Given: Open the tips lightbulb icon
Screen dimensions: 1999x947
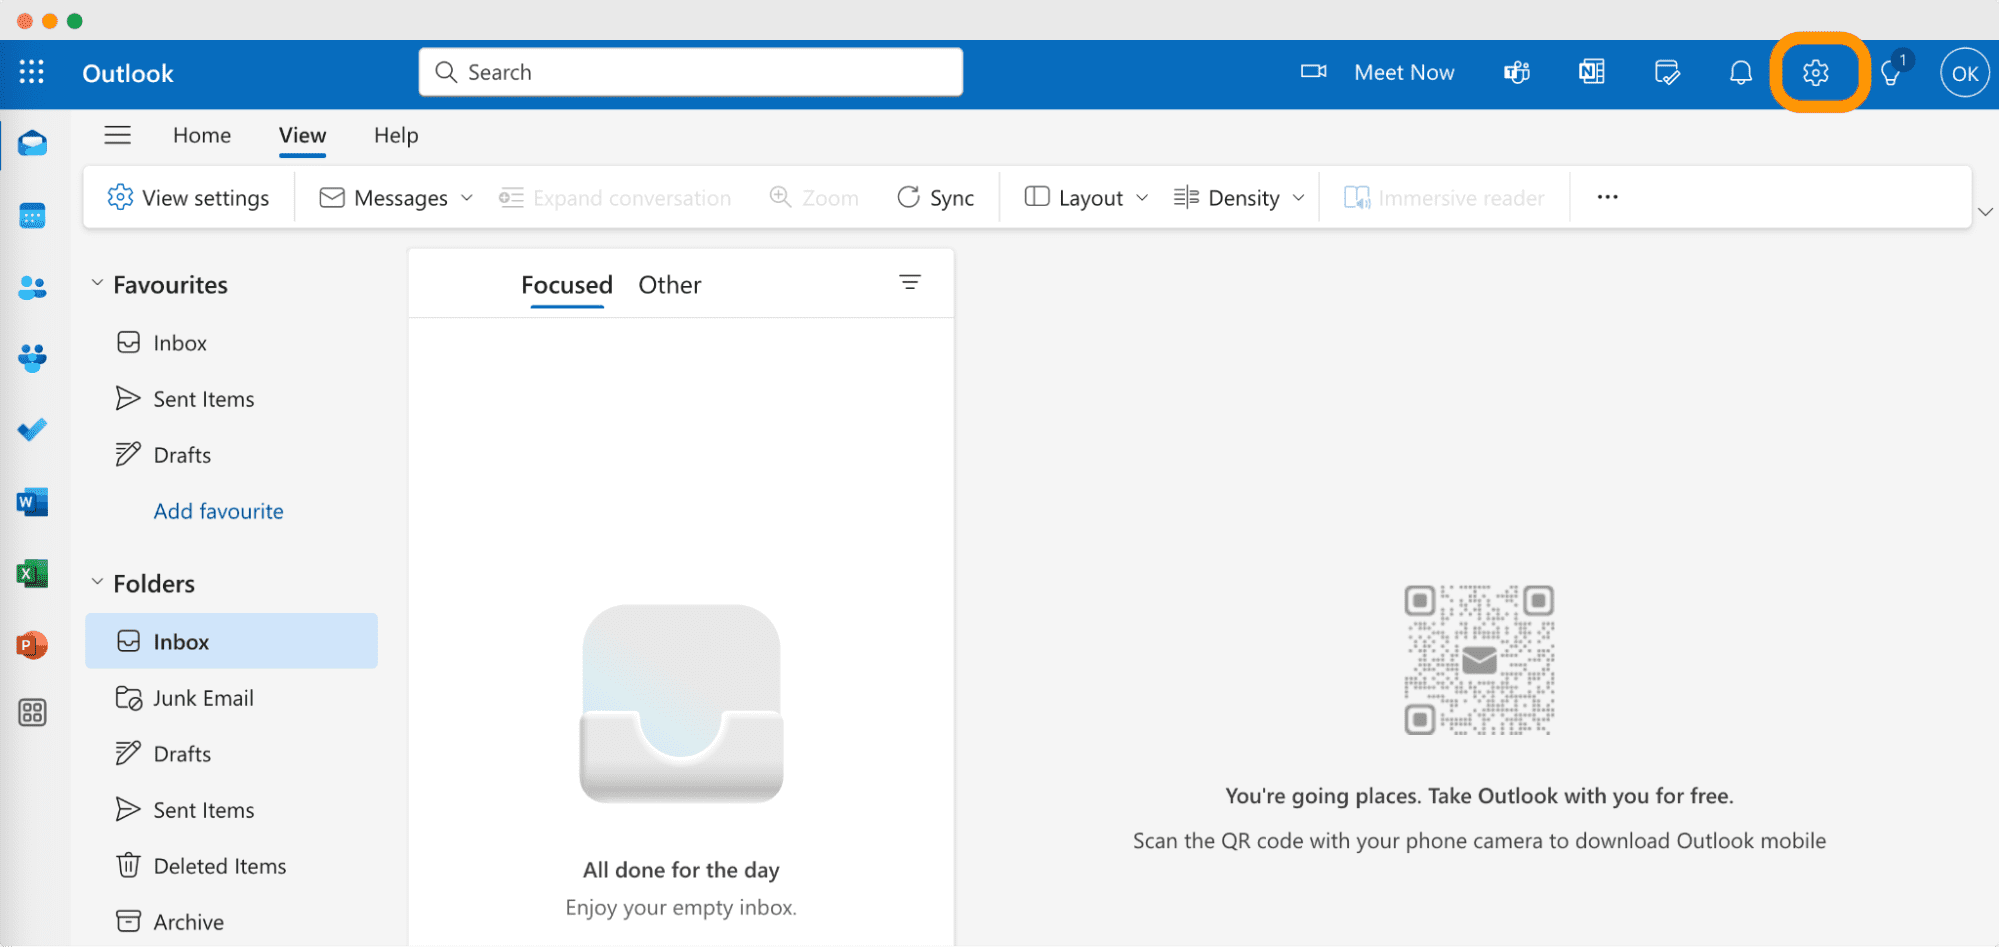Looking at the screenshot, I should 1891,72.
